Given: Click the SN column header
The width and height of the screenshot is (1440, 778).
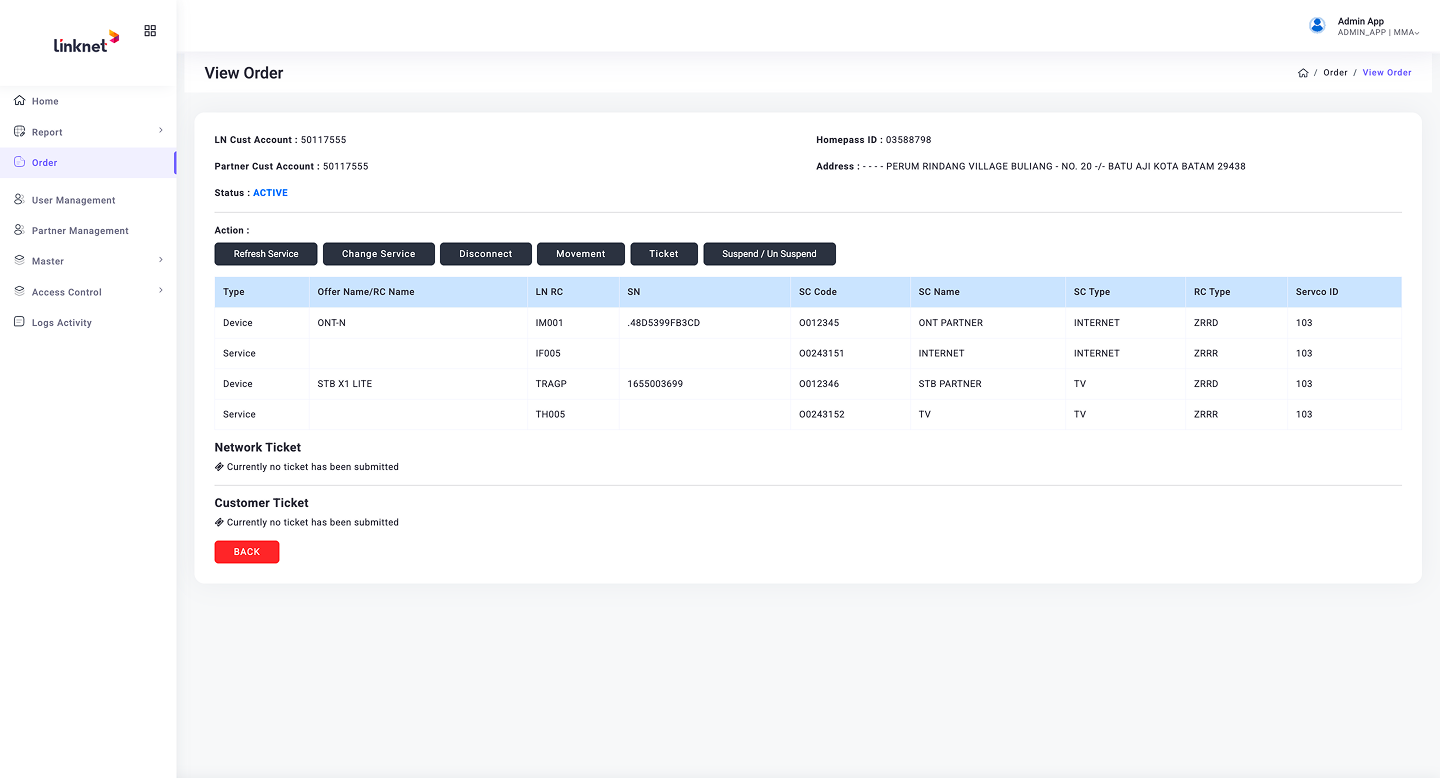Looking at the screenshot, I should (705, 292).
